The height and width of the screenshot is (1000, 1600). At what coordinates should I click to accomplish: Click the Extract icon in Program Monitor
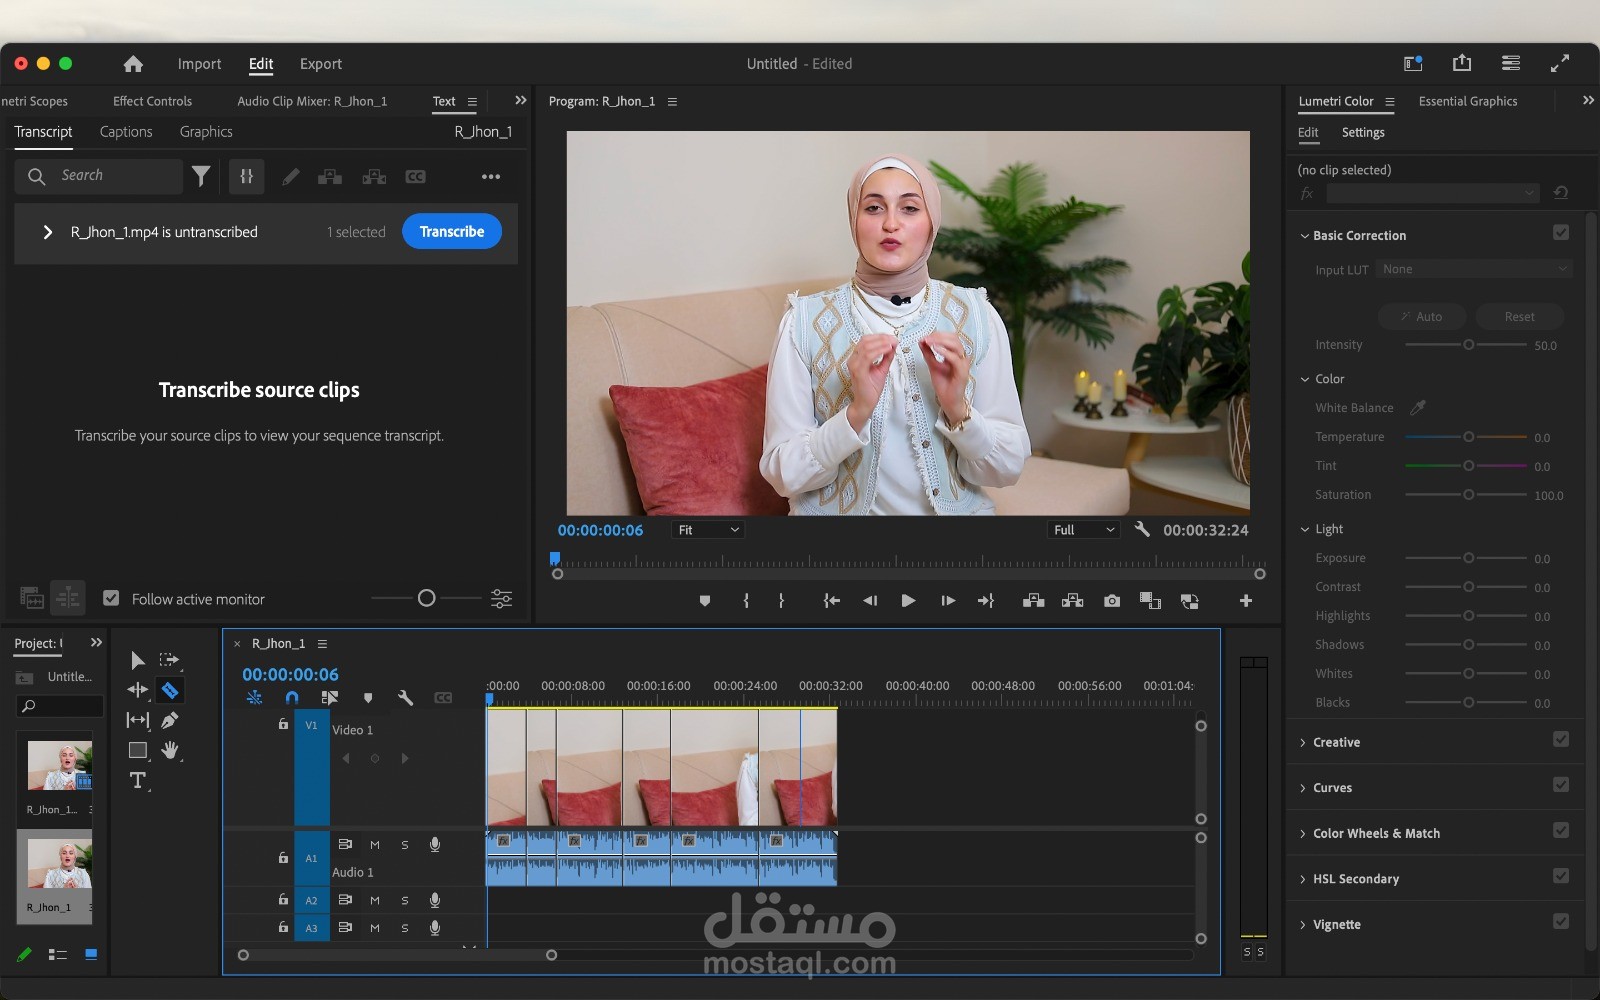pos(1073,601)
